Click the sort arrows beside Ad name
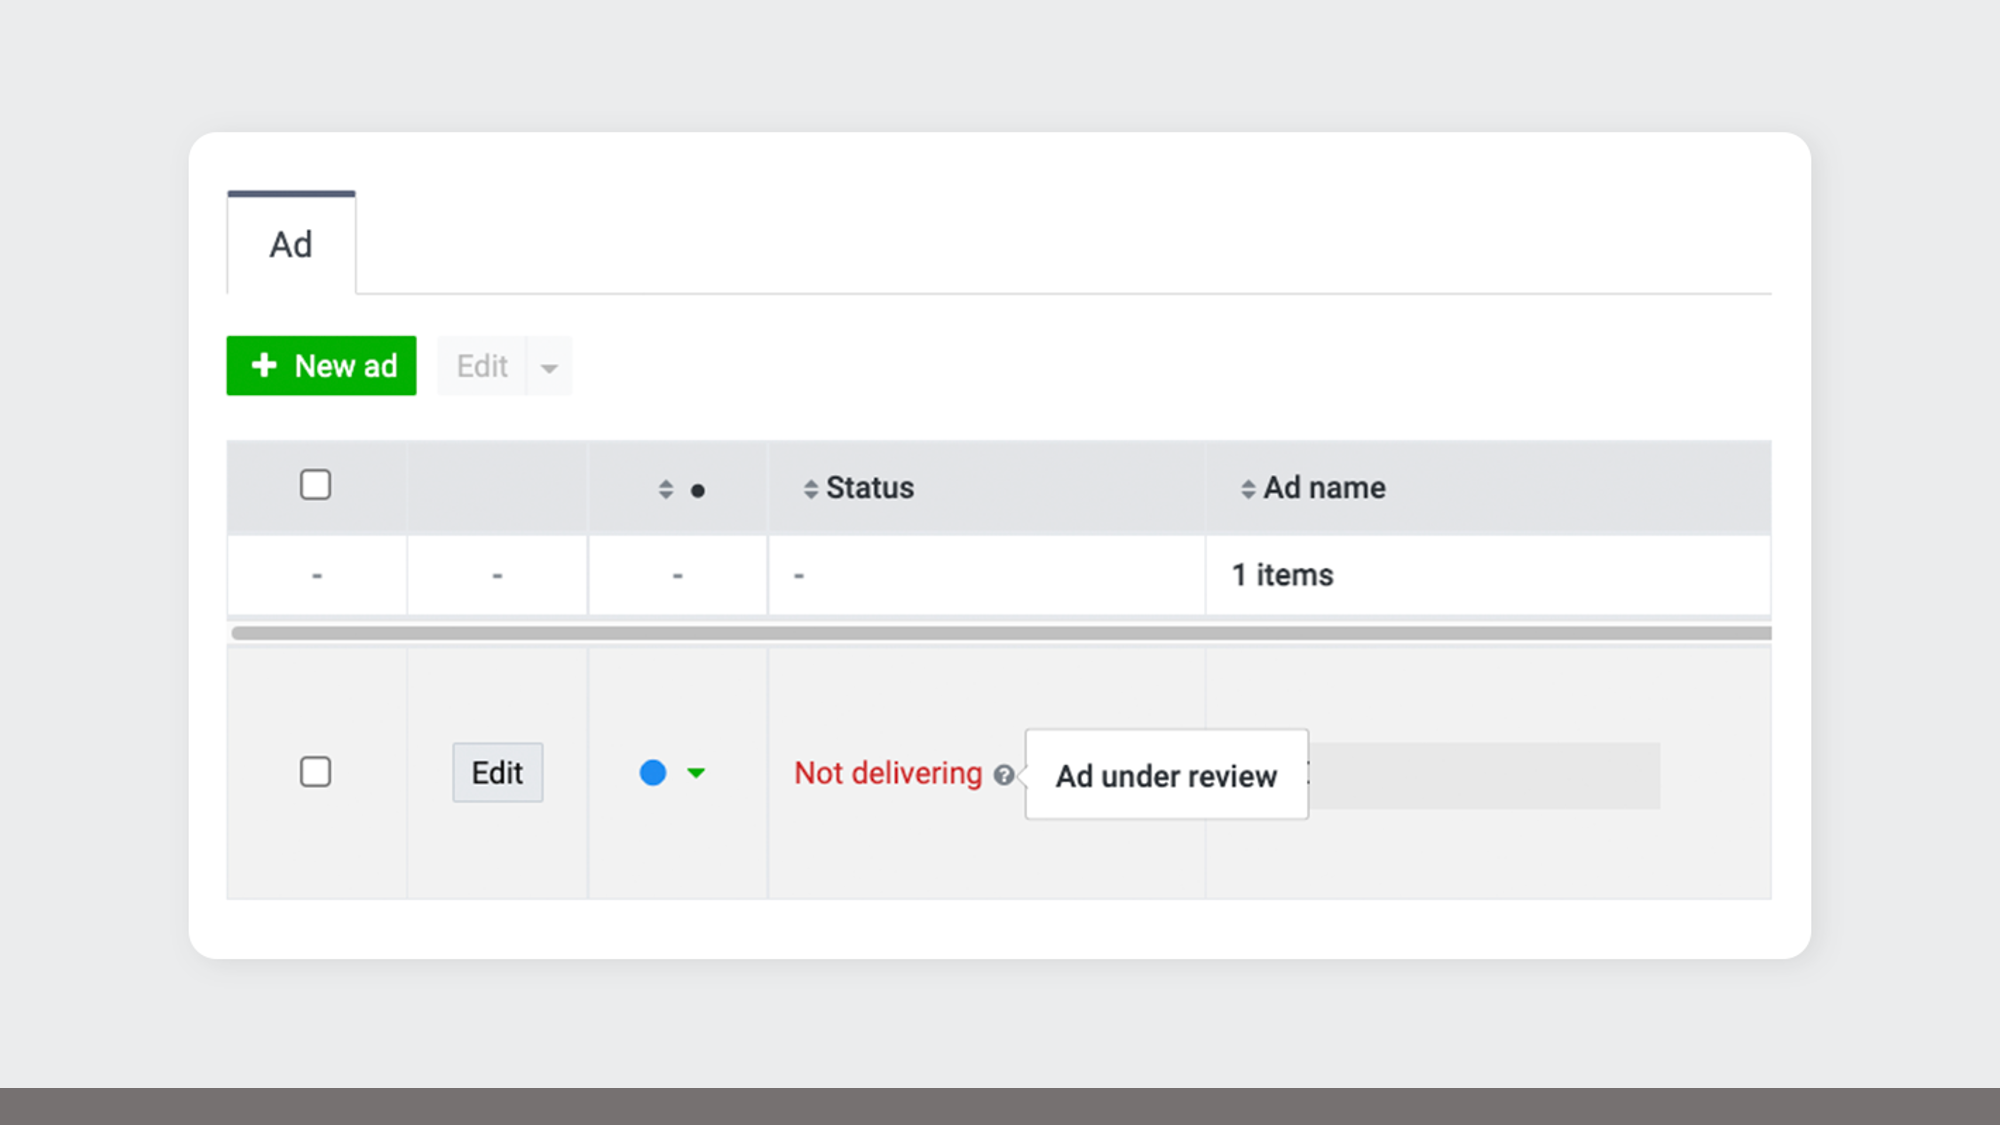This screenshot has width=2000, height=1125. (x=1248, y=489)
